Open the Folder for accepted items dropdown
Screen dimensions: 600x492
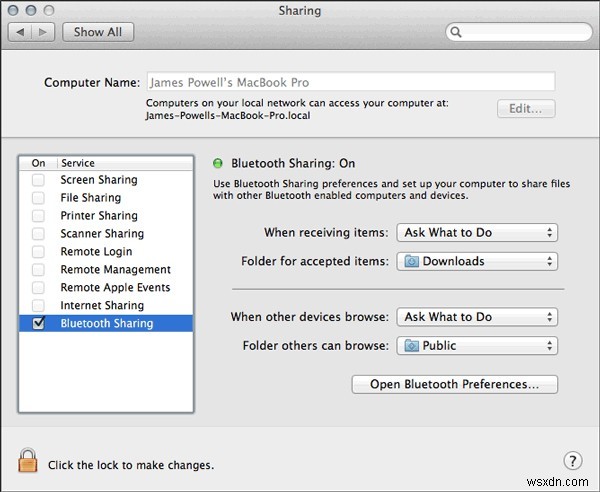pos(477,261)
